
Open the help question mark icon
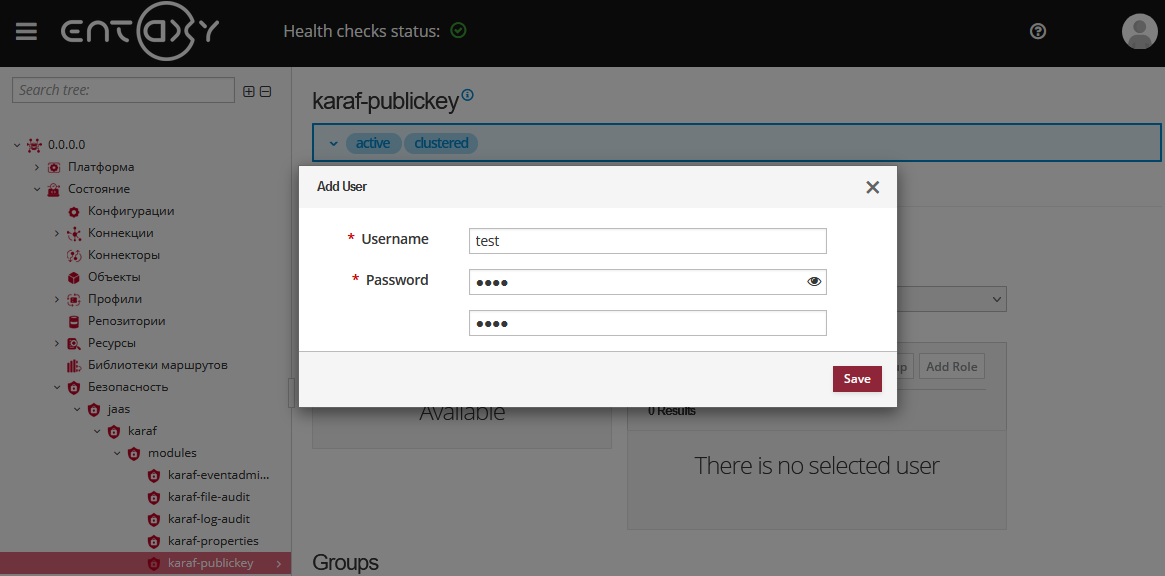1037,31
